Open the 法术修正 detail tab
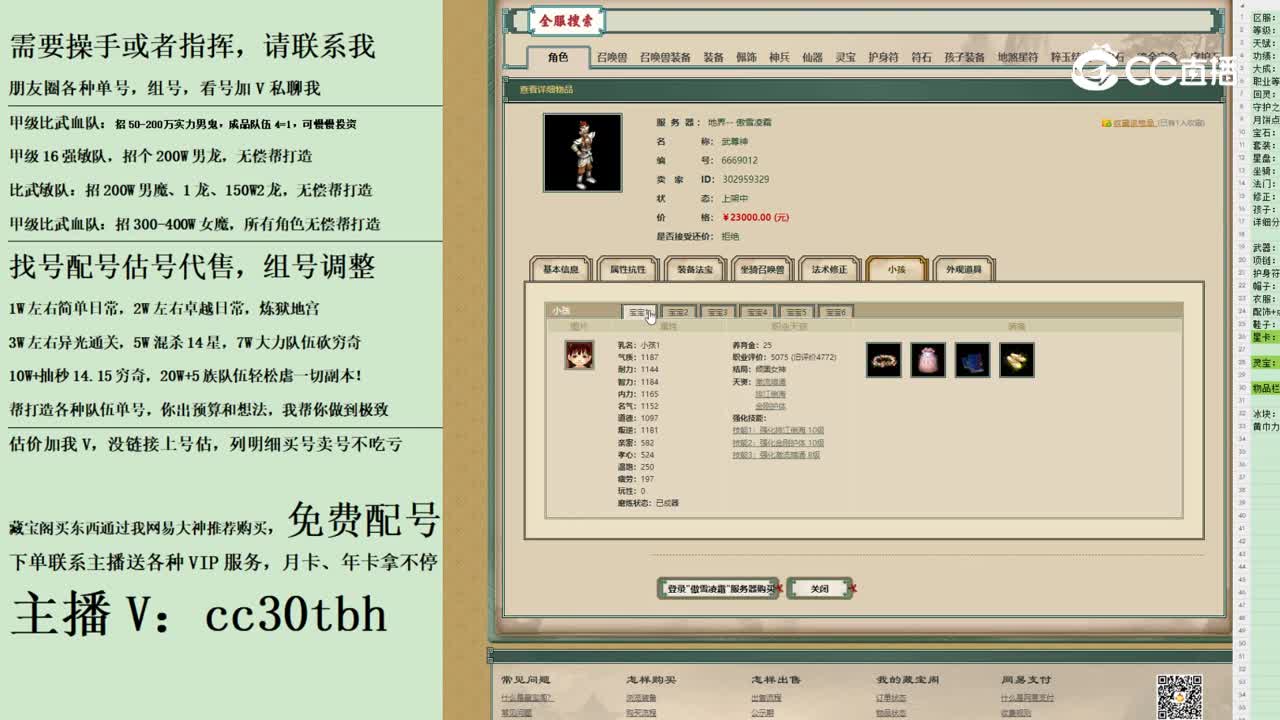 click(x=830, y=269)
